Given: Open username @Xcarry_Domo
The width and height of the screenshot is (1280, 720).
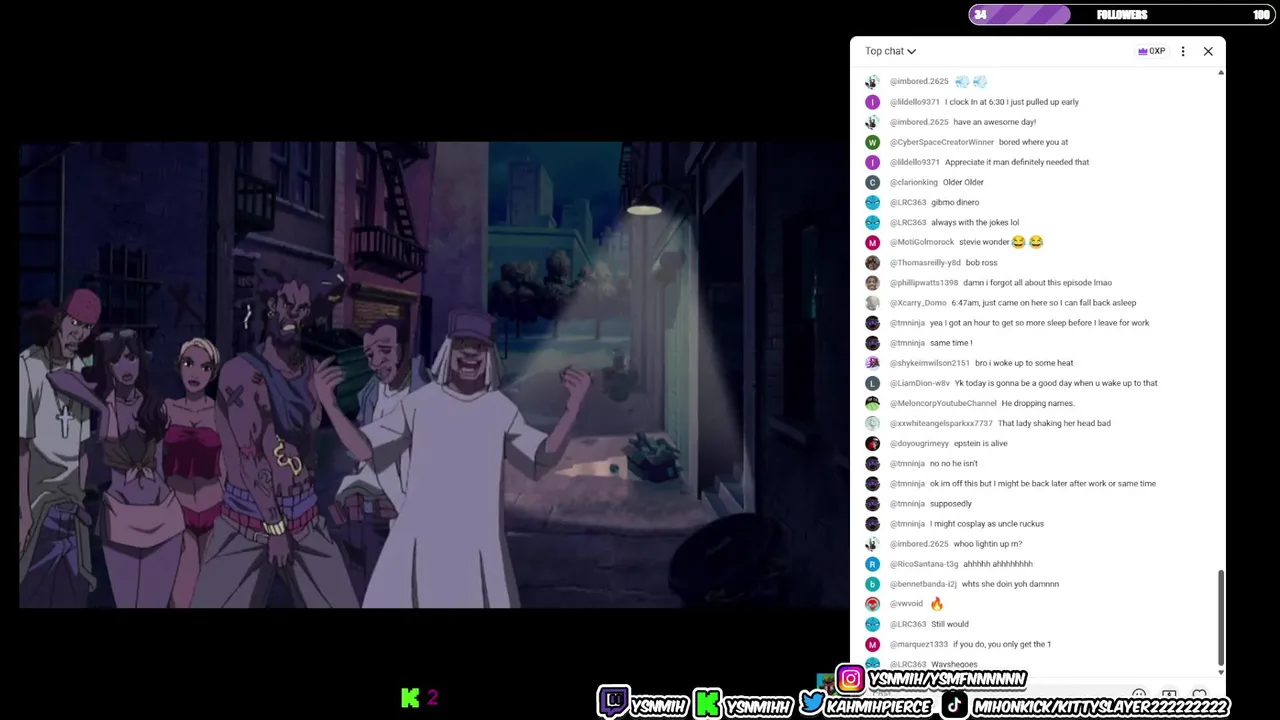Looking at the screenshot, I should [x=918, y=303].
